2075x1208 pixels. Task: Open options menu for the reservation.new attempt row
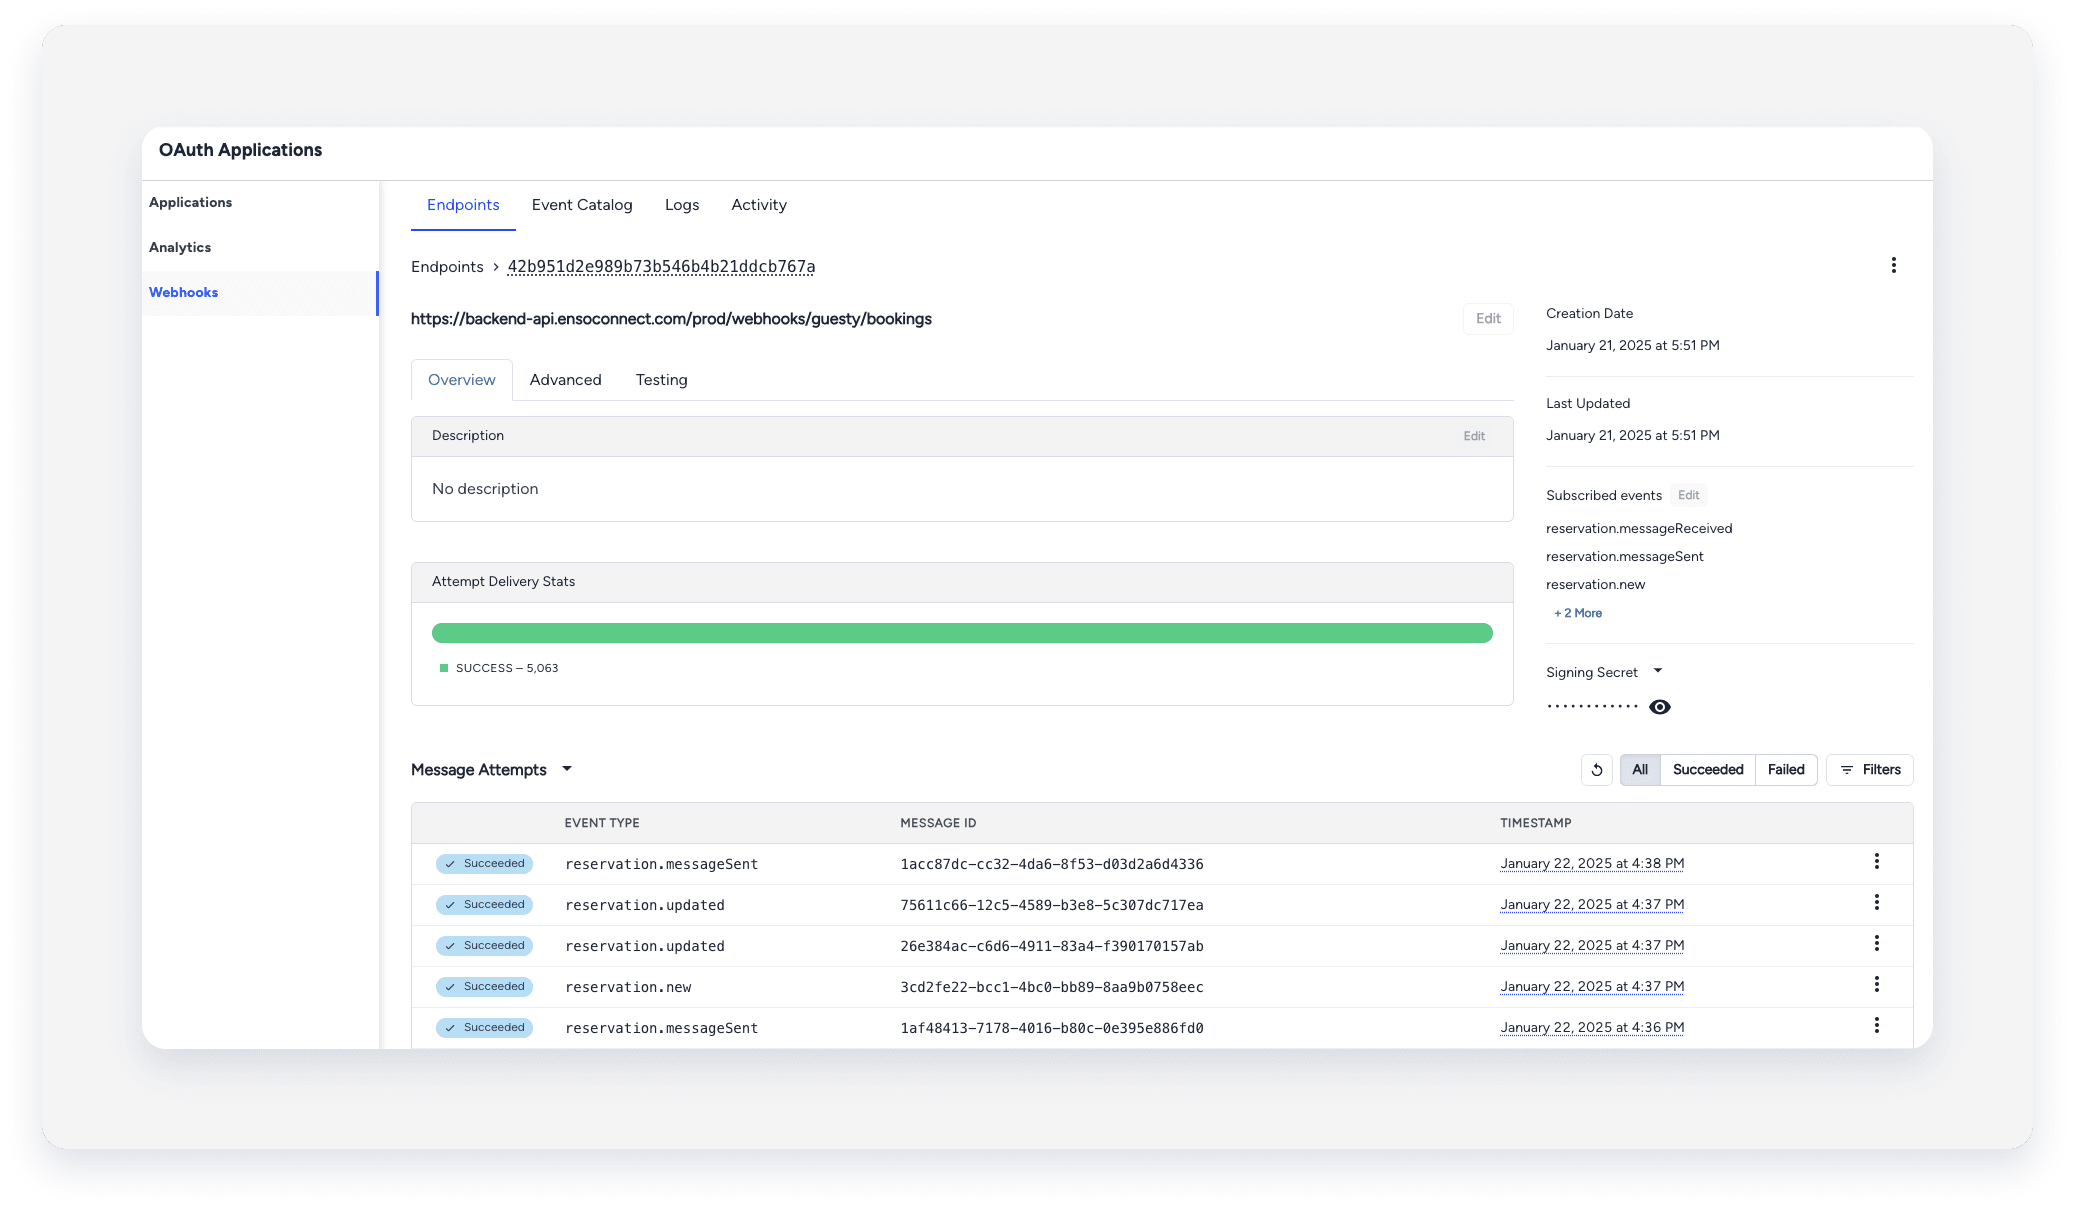[x=1877, y=984]
